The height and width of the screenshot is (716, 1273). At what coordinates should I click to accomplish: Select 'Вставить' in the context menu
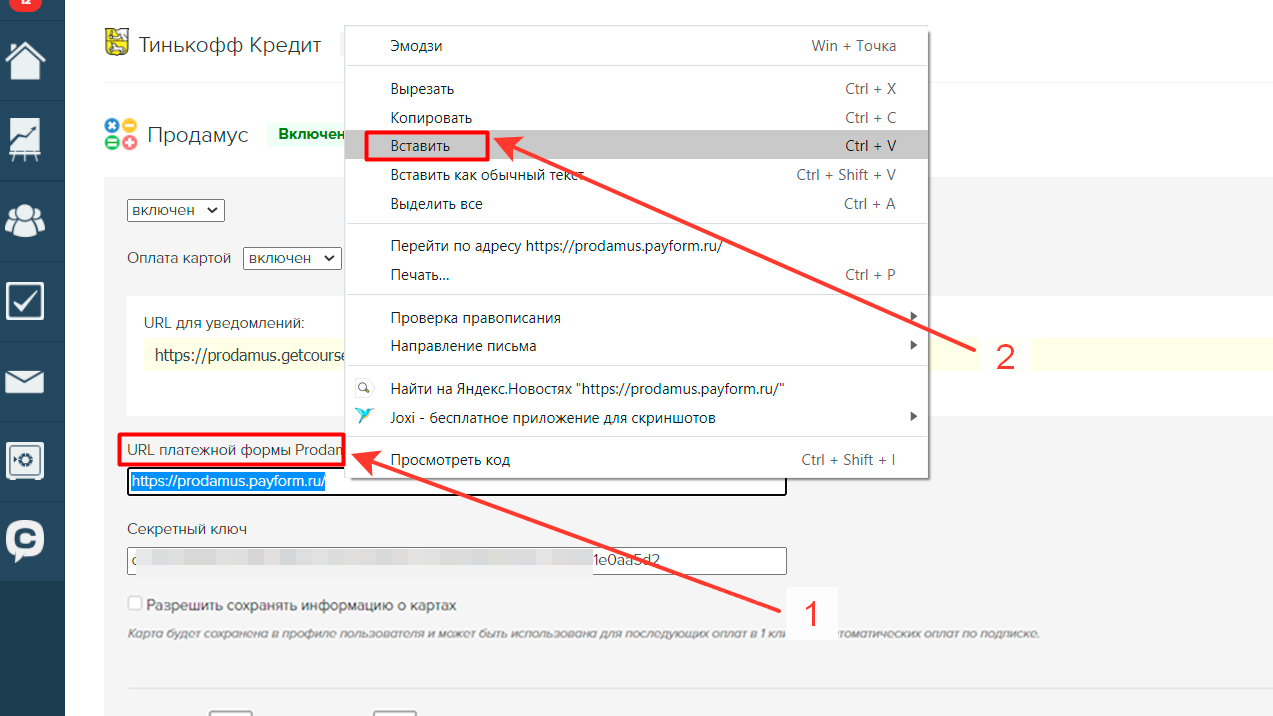click(x=421, y=146)
